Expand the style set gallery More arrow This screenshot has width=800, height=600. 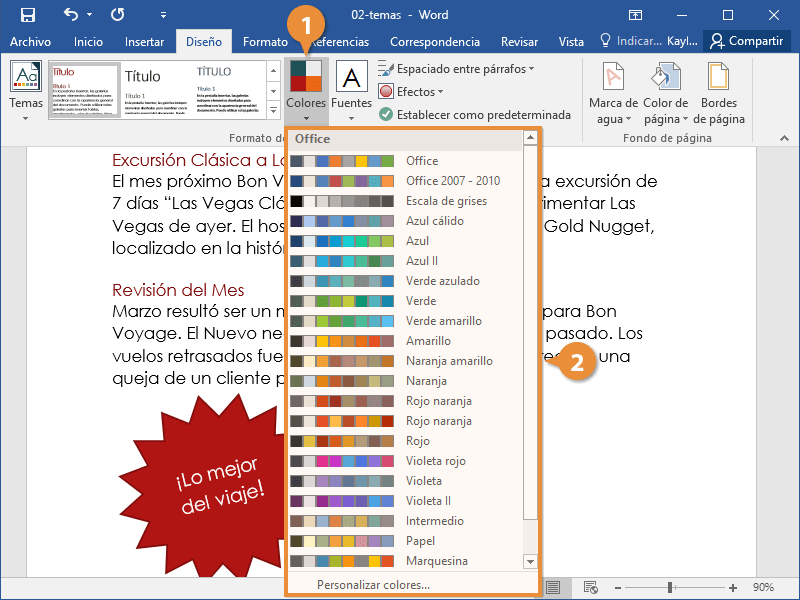pyautogui.click(x=273, y=110)
